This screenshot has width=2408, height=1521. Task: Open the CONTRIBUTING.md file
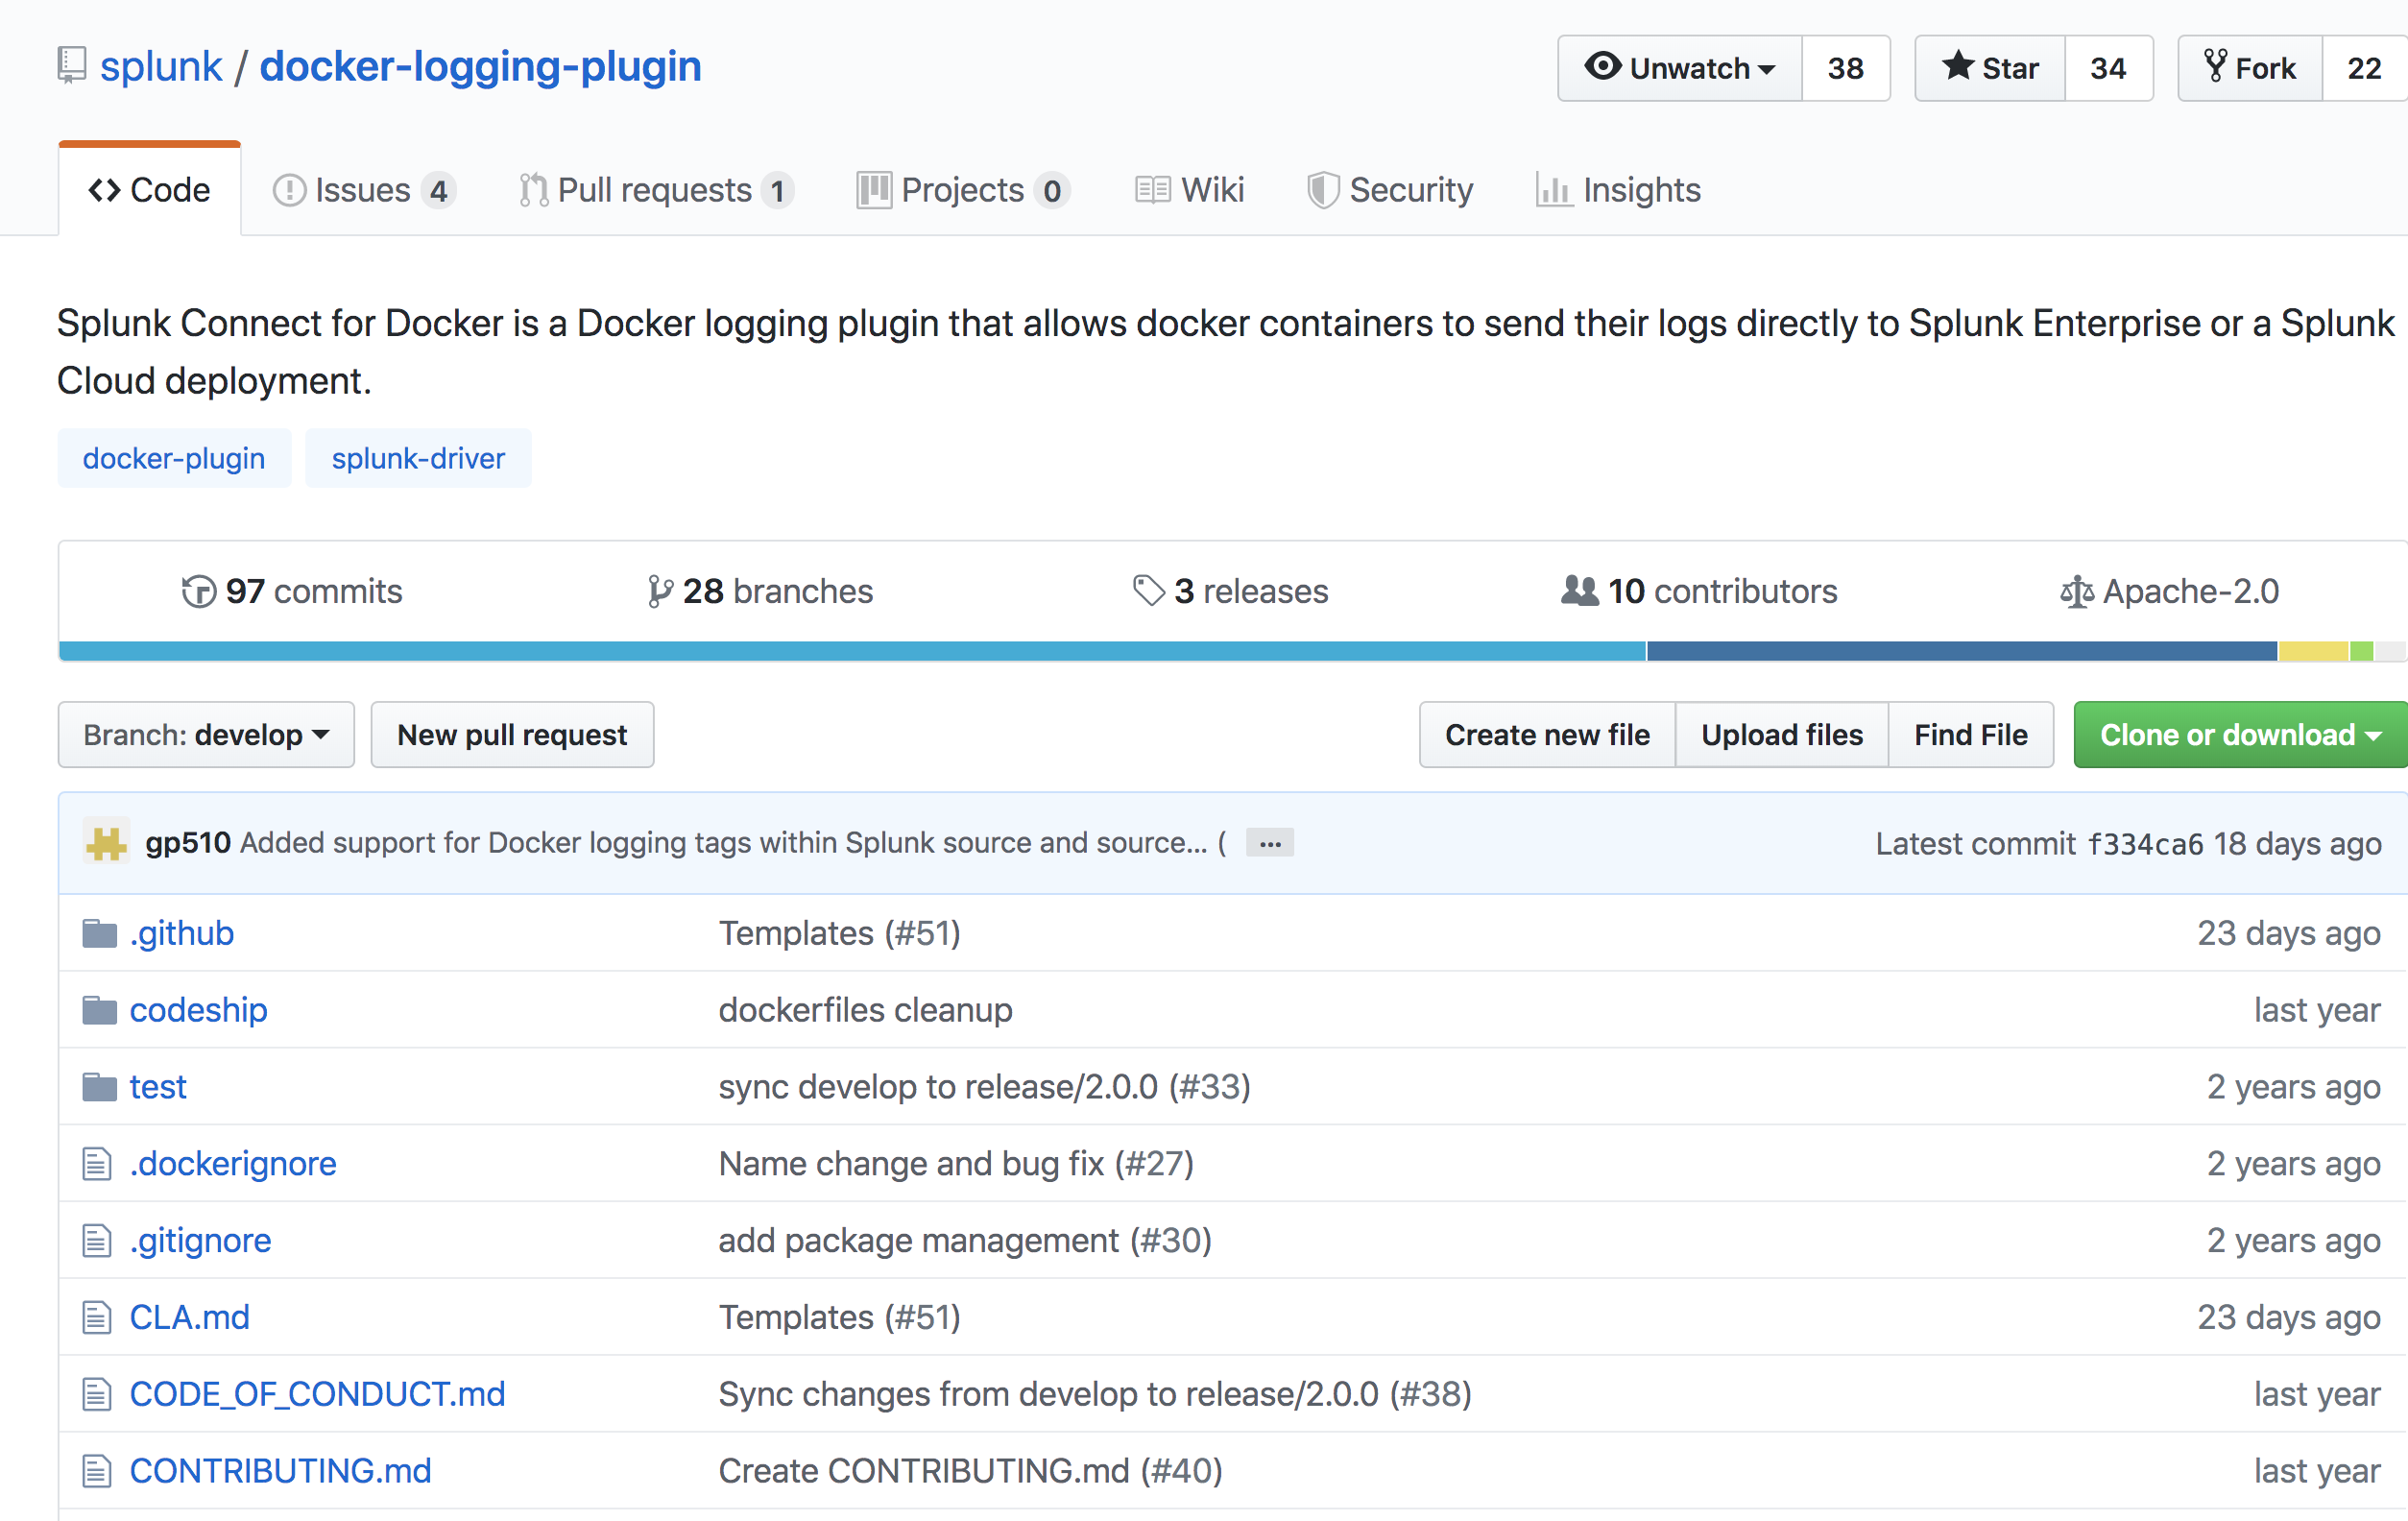pyautogui.click(x=281, y=1471)
